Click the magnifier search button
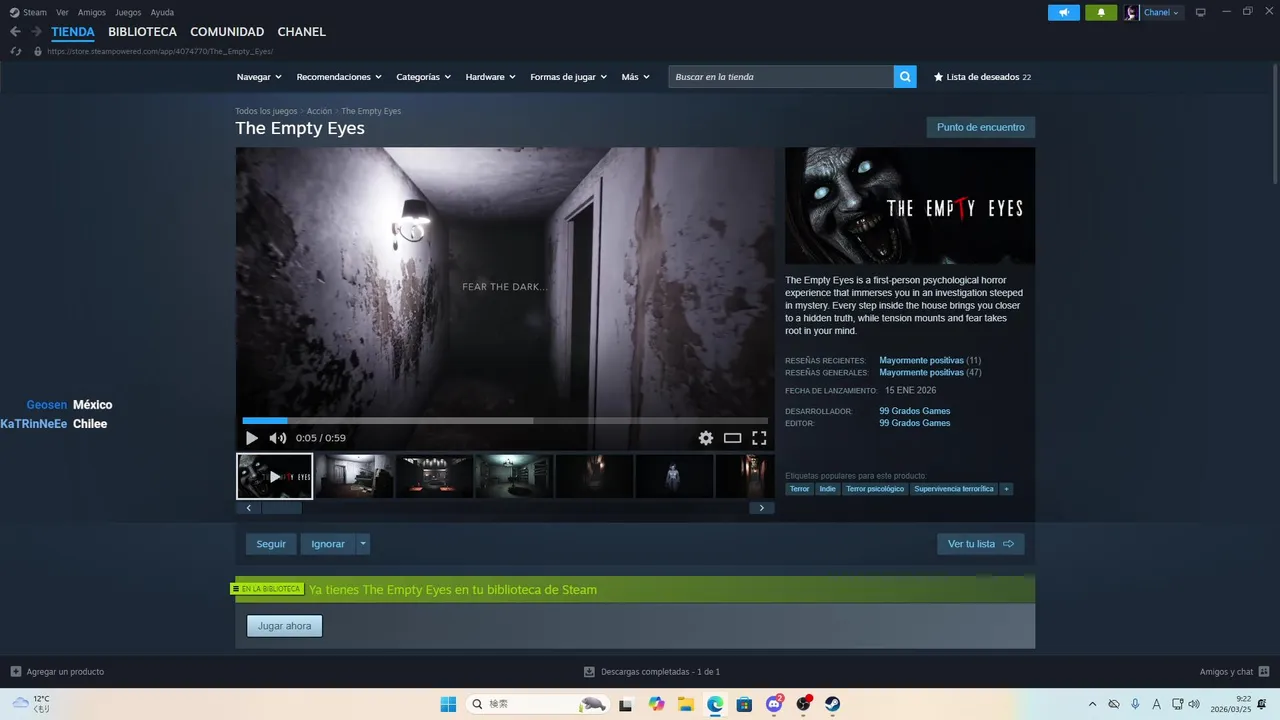The height and width of the screenshot is (720, 1280). coord(905,77)
